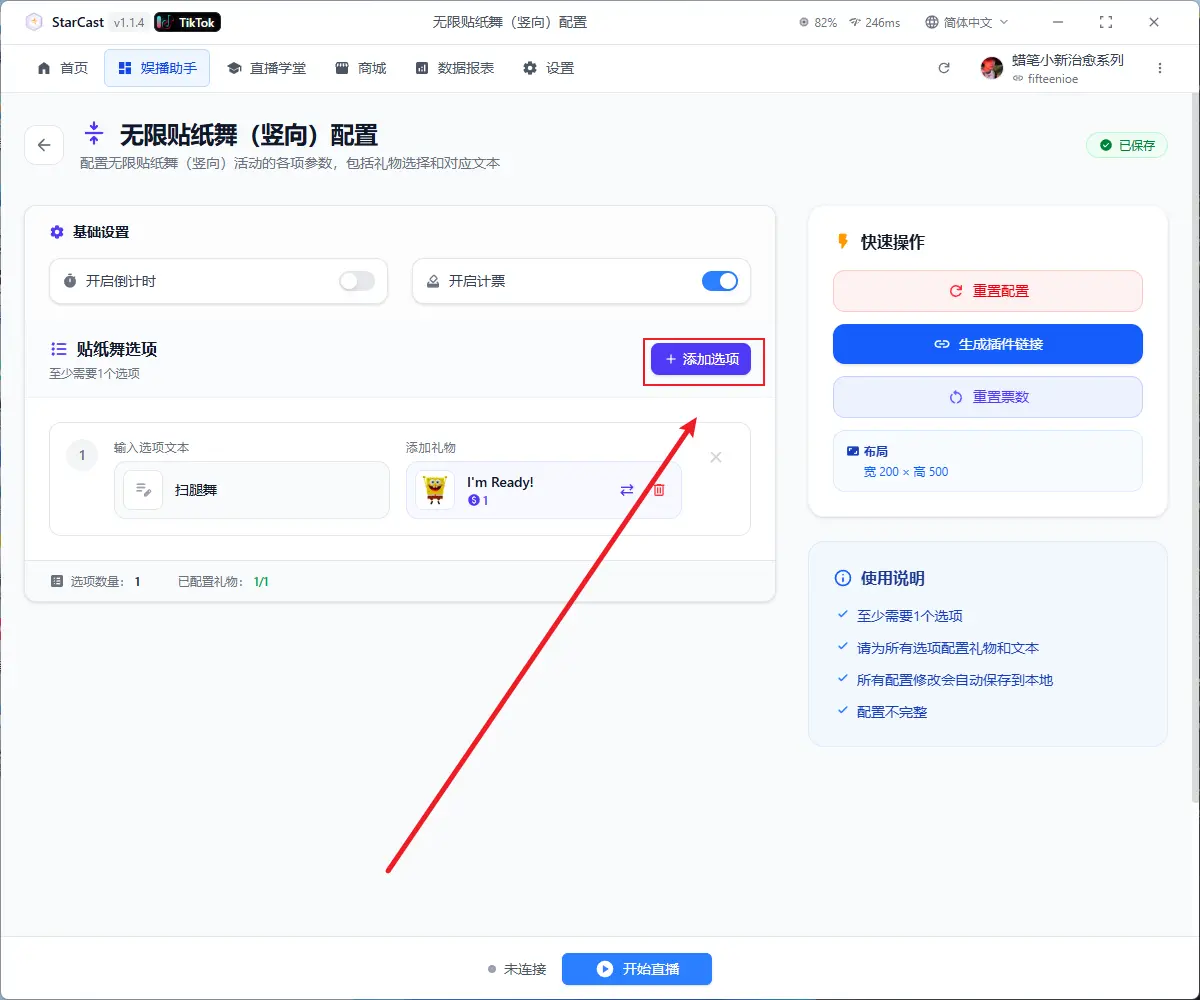Click the swap gift icon for I'm Ready!
This screenshot has width=1200, height=1000.
pos(627,490)
